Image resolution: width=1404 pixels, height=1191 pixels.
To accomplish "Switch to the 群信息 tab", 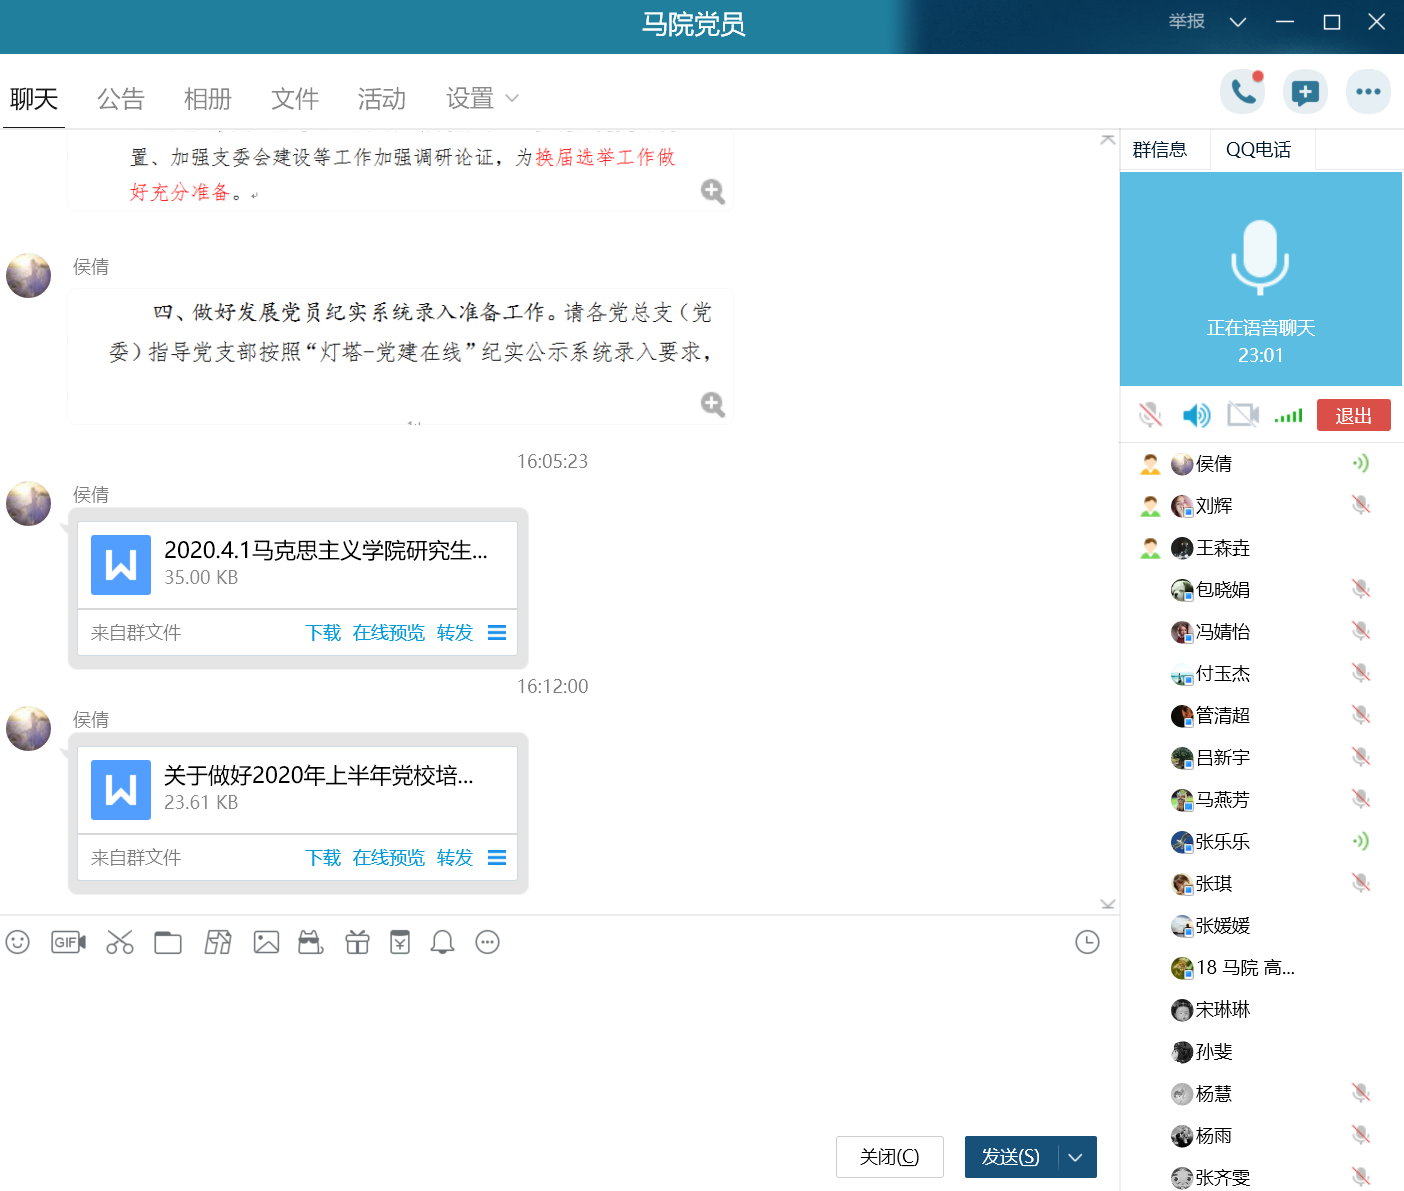I will pyautogui.click(x=1160, y=150).
